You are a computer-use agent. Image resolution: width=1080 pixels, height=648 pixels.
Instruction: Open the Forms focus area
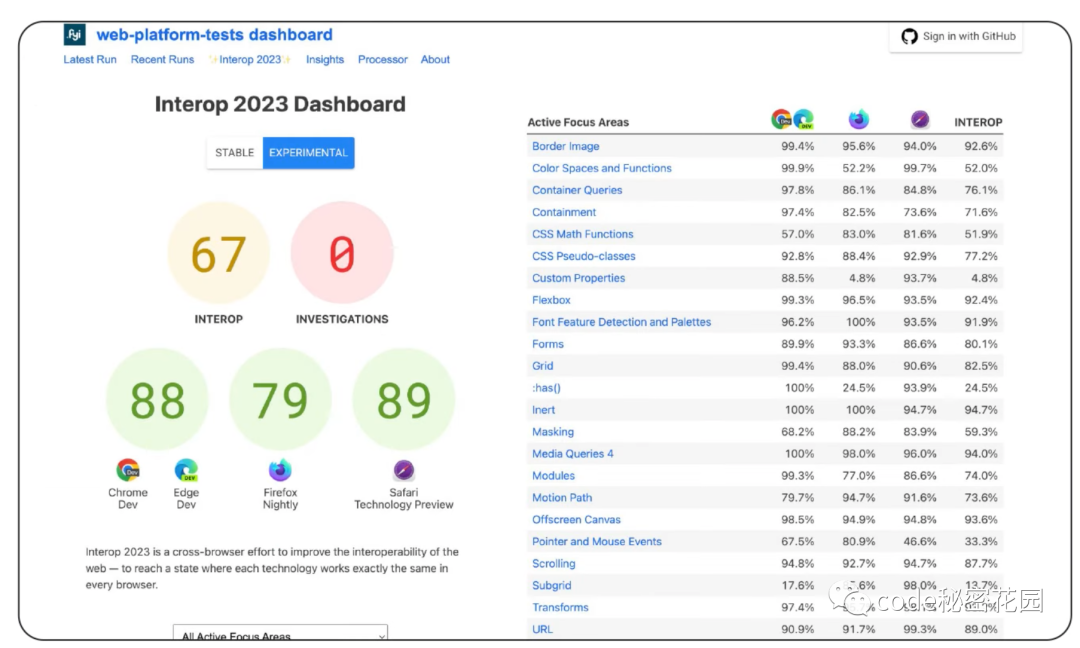548,344
